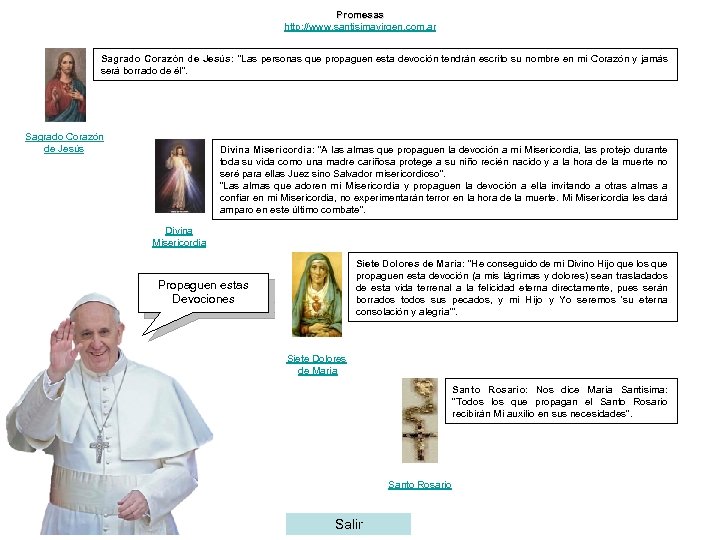Click the 'Promesas' title text
The image size is (720, 540).
pyautogui.click(x=360, y=15)
